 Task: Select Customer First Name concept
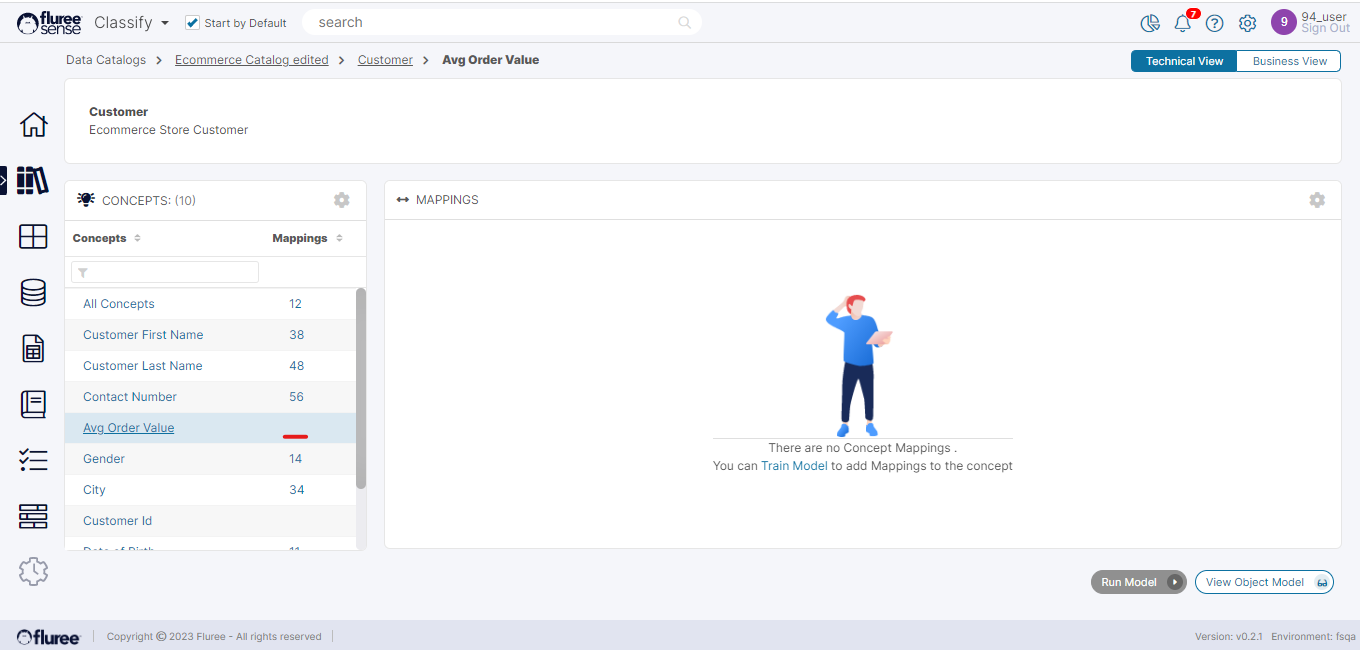pyautogui.click(x=143, y=335)
